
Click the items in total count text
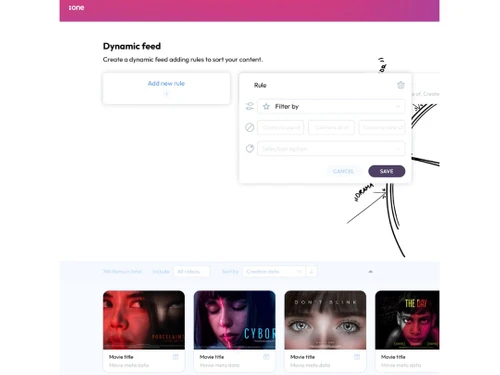122,272
